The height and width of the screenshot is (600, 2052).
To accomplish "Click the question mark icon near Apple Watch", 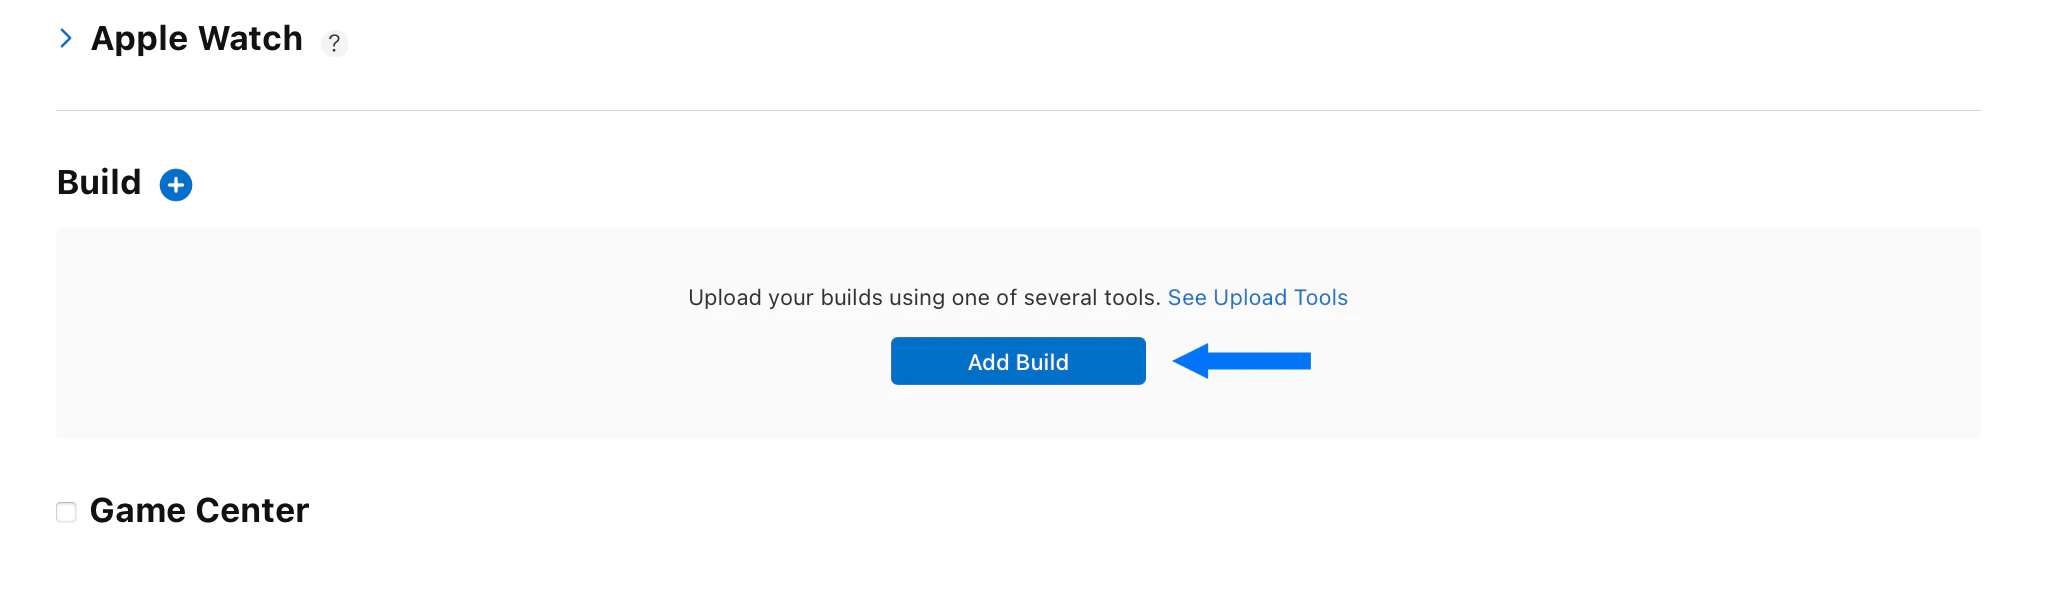I will (335, 44).
